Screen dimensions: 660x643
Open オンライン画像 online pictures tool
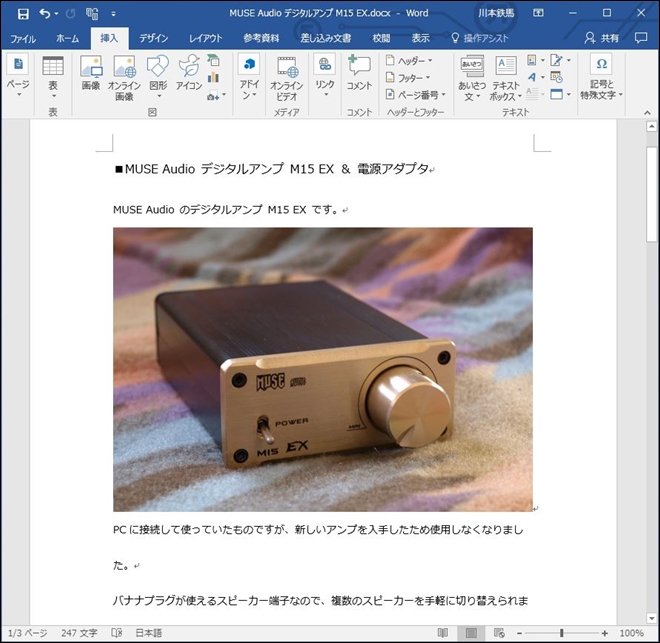tap(124, 77)
